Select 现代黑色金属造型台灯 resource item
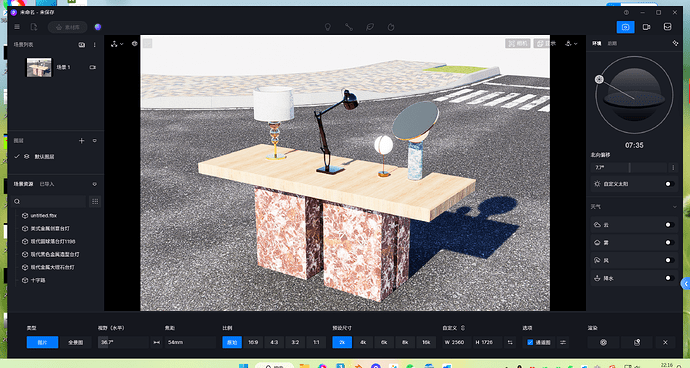 click(55, 254)
